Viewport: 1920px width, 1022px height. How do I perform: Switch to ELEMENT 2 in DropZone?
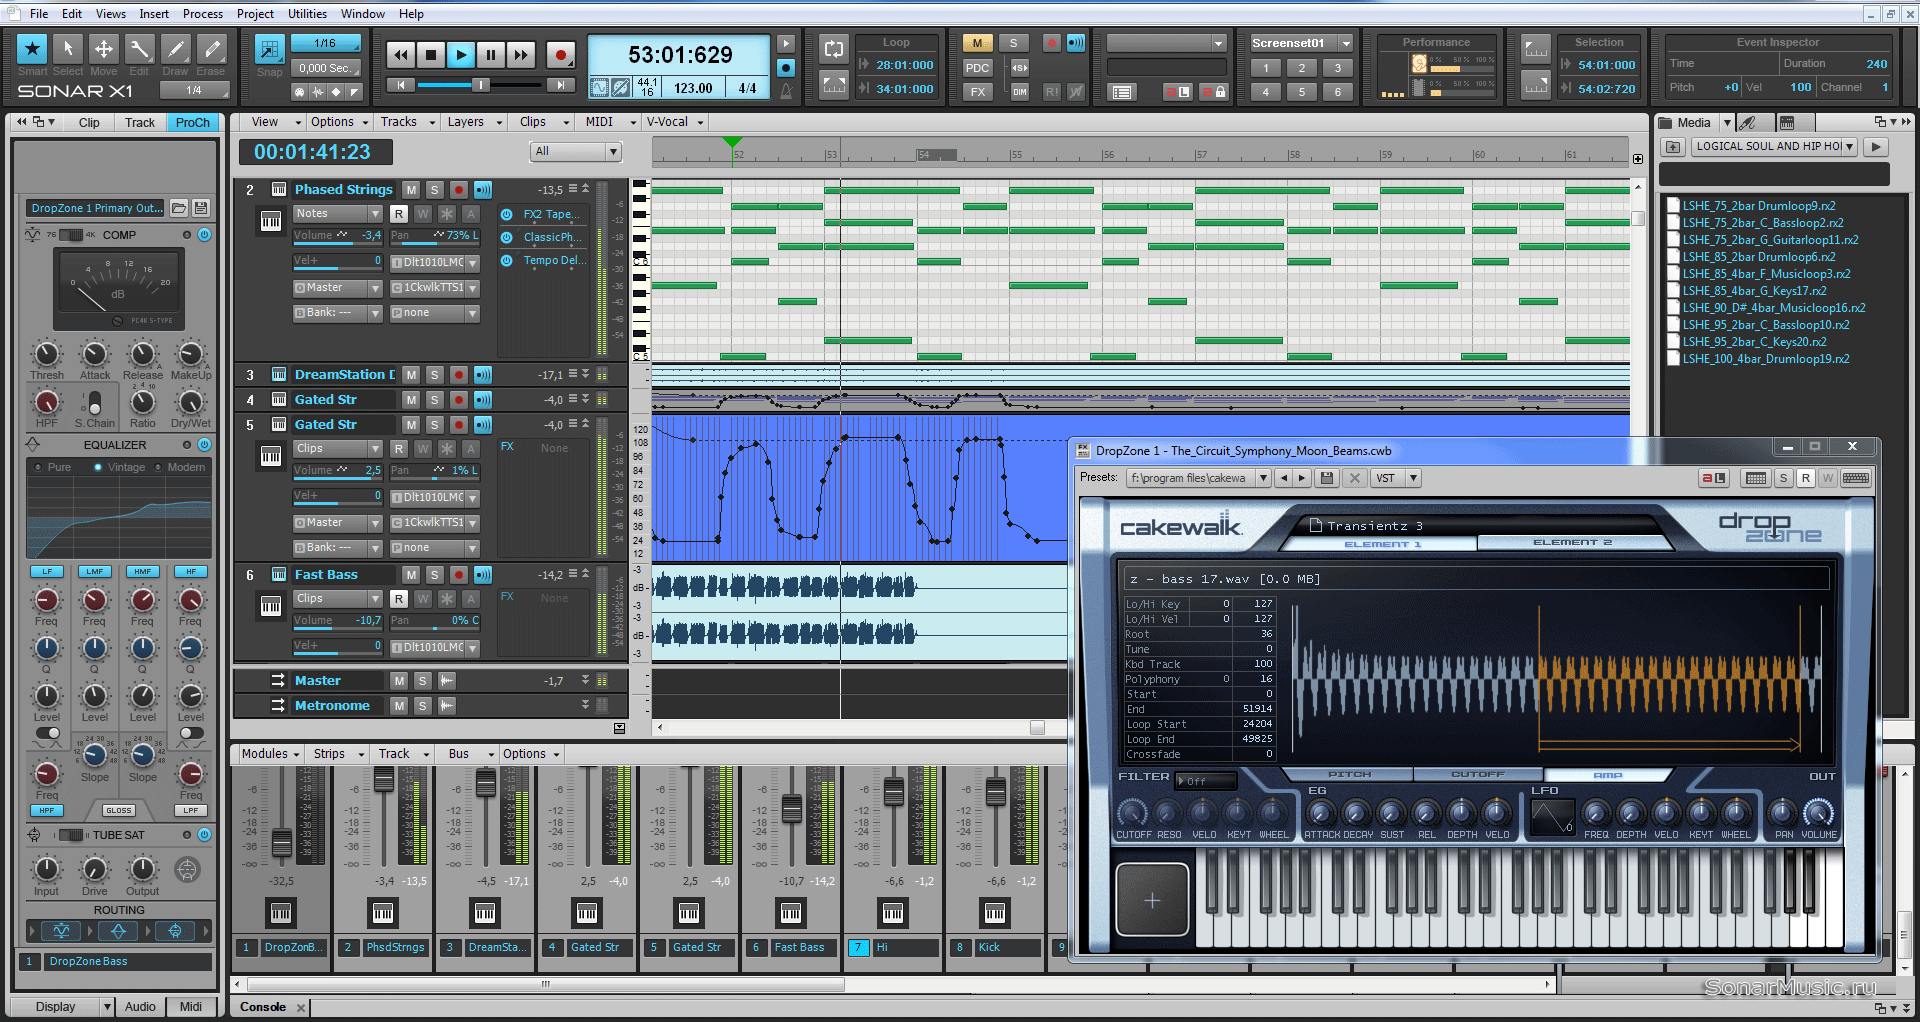coord(1571,543)
